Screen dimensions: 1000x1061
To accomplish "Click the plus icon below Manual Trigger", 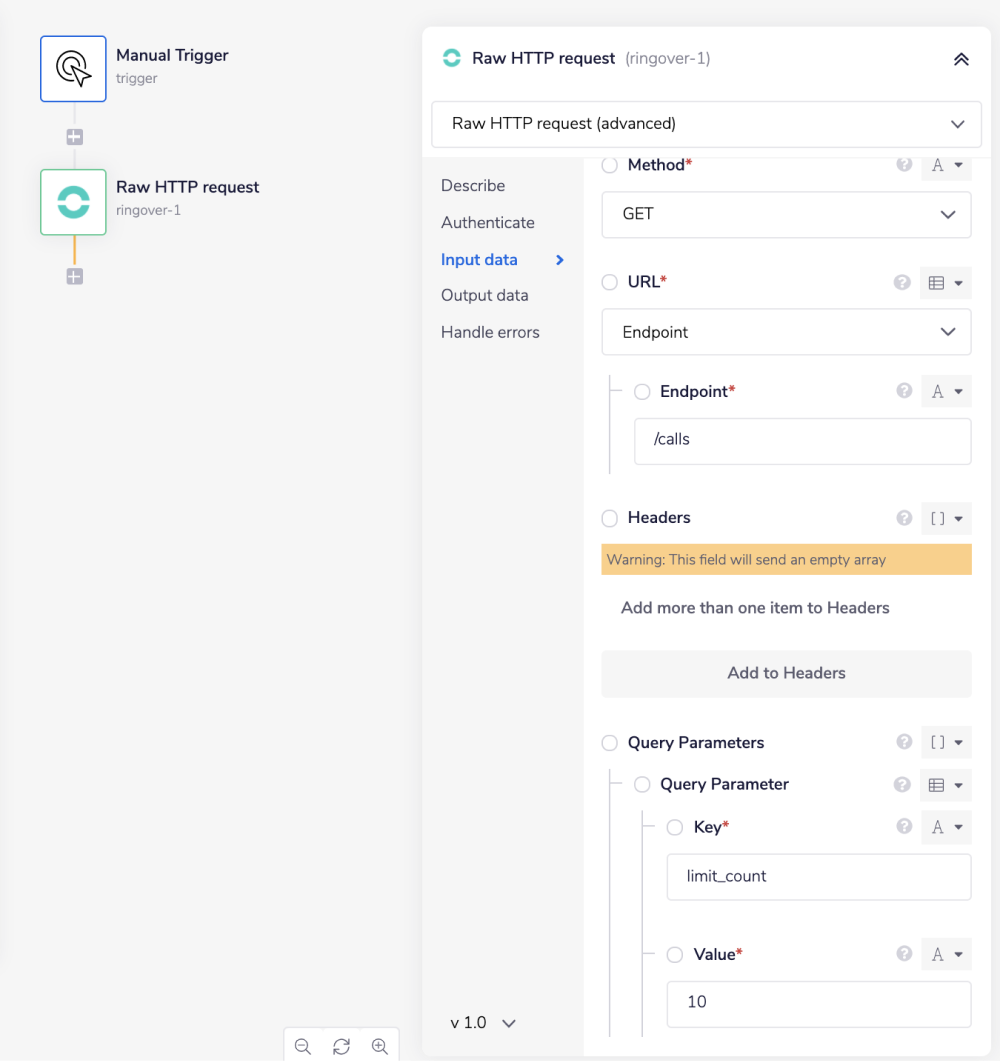I will [74, 137].
